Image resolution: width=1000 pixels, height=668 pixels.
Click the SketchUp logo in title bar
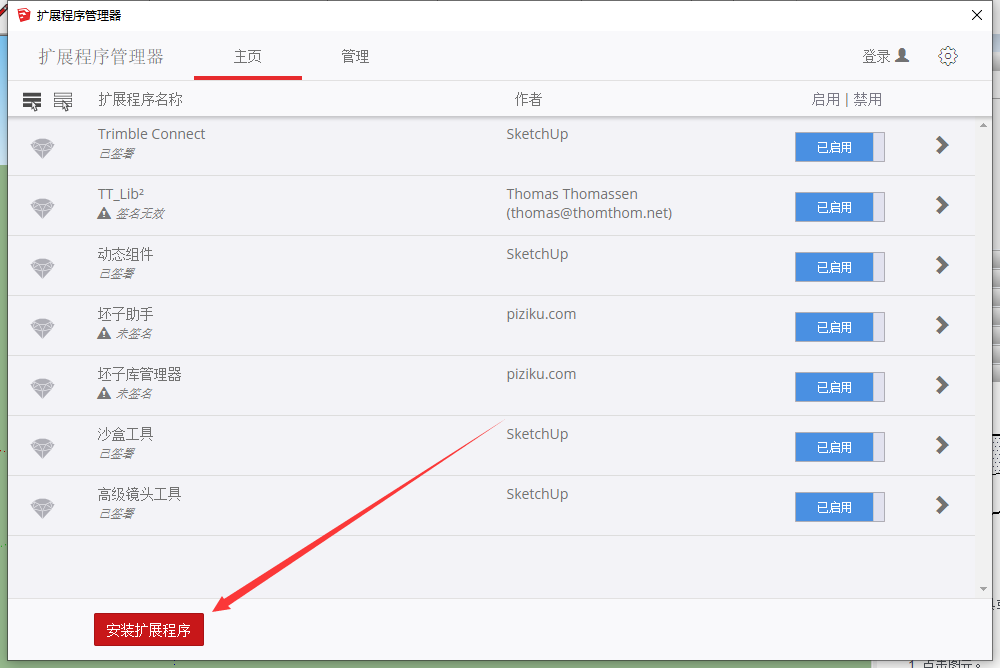[24, 15]
